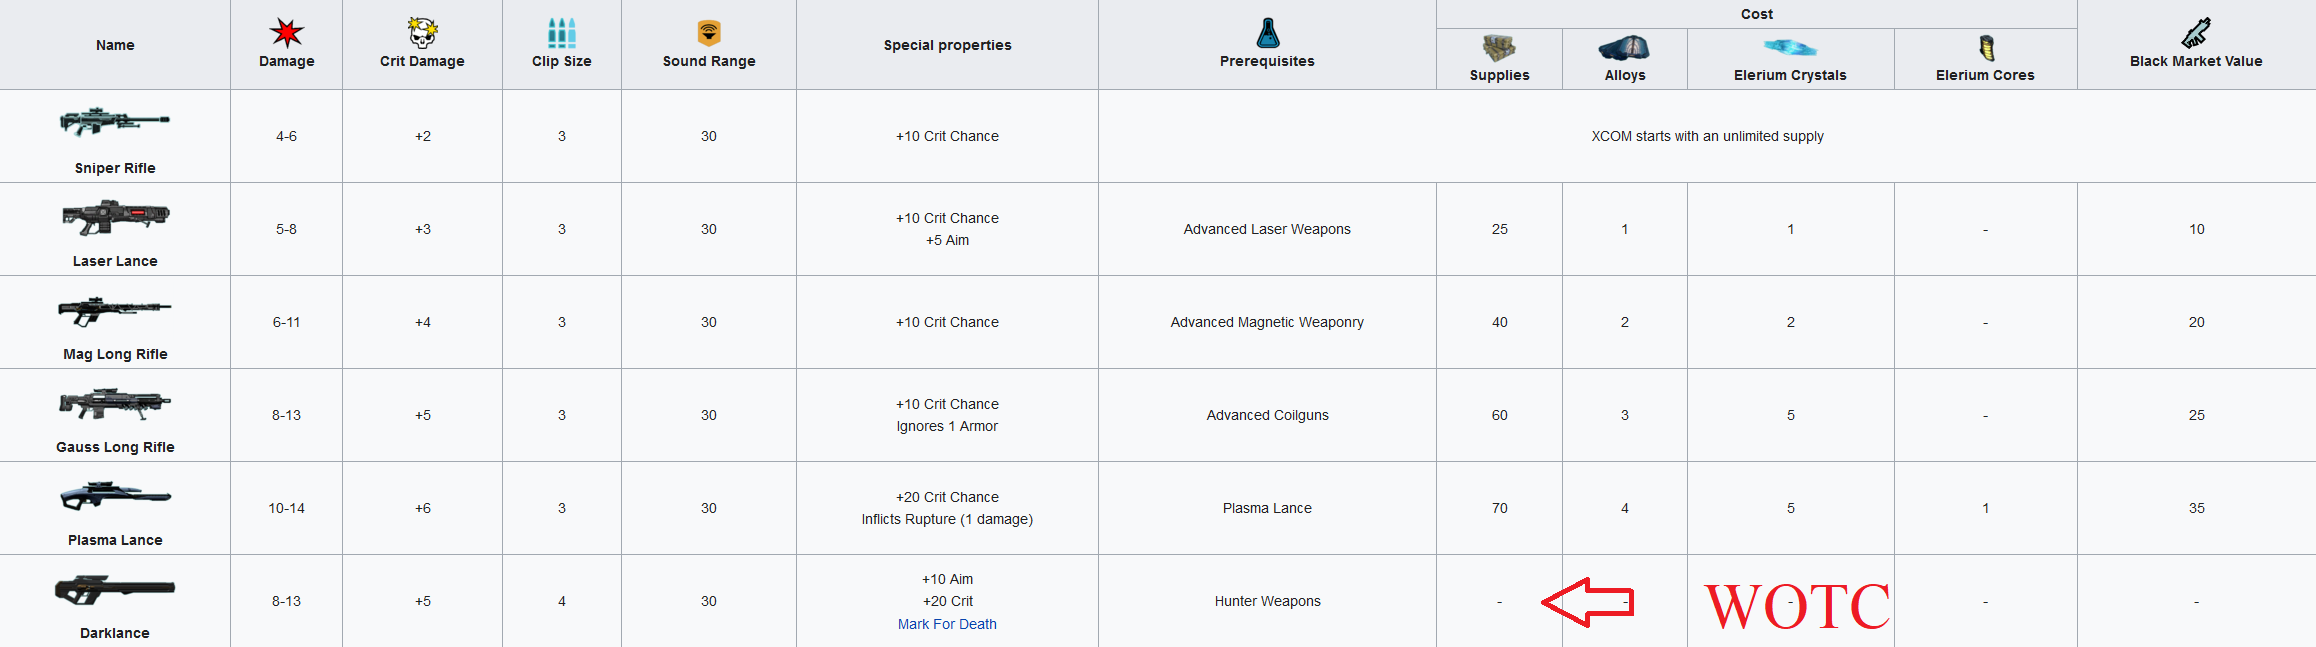
Task: Click the Mag Long Rifle image
Action: click(115, 310)
